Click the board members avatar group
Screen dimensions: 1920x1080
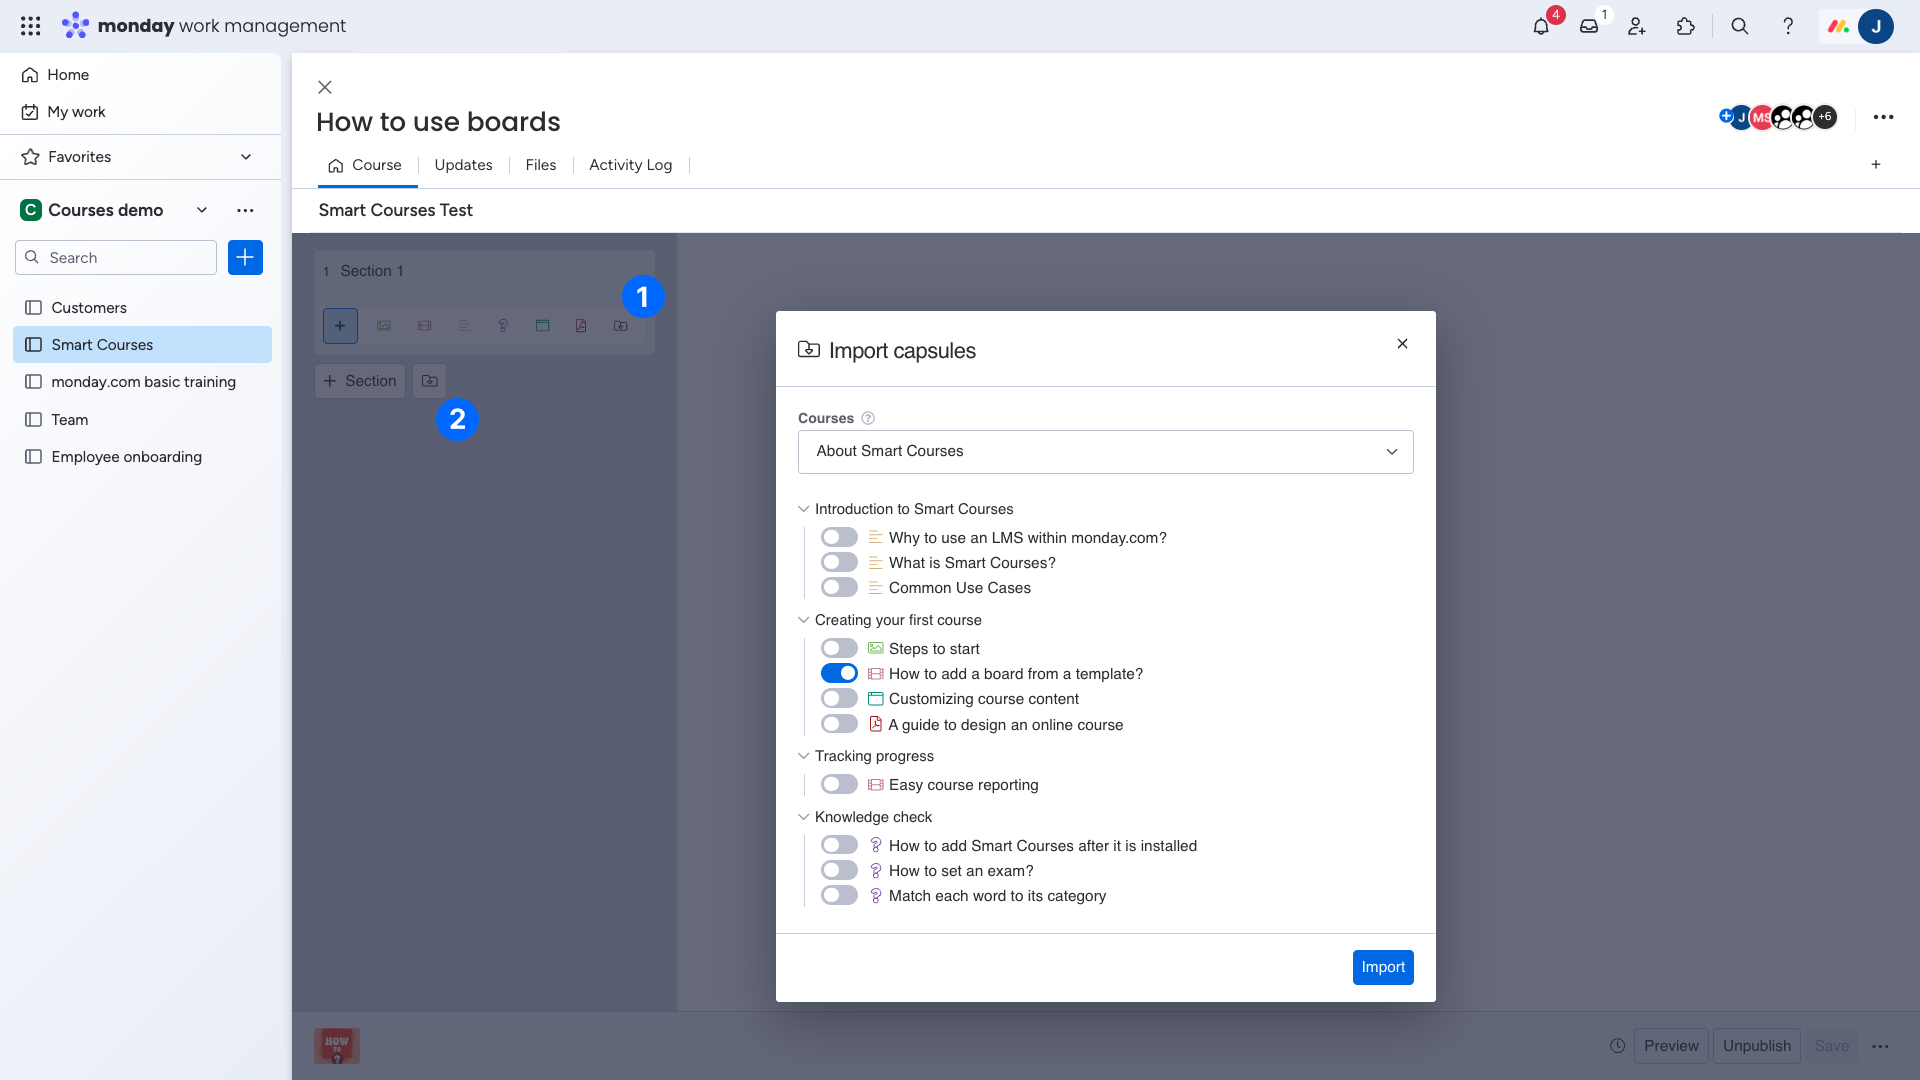coord(1778,117)
